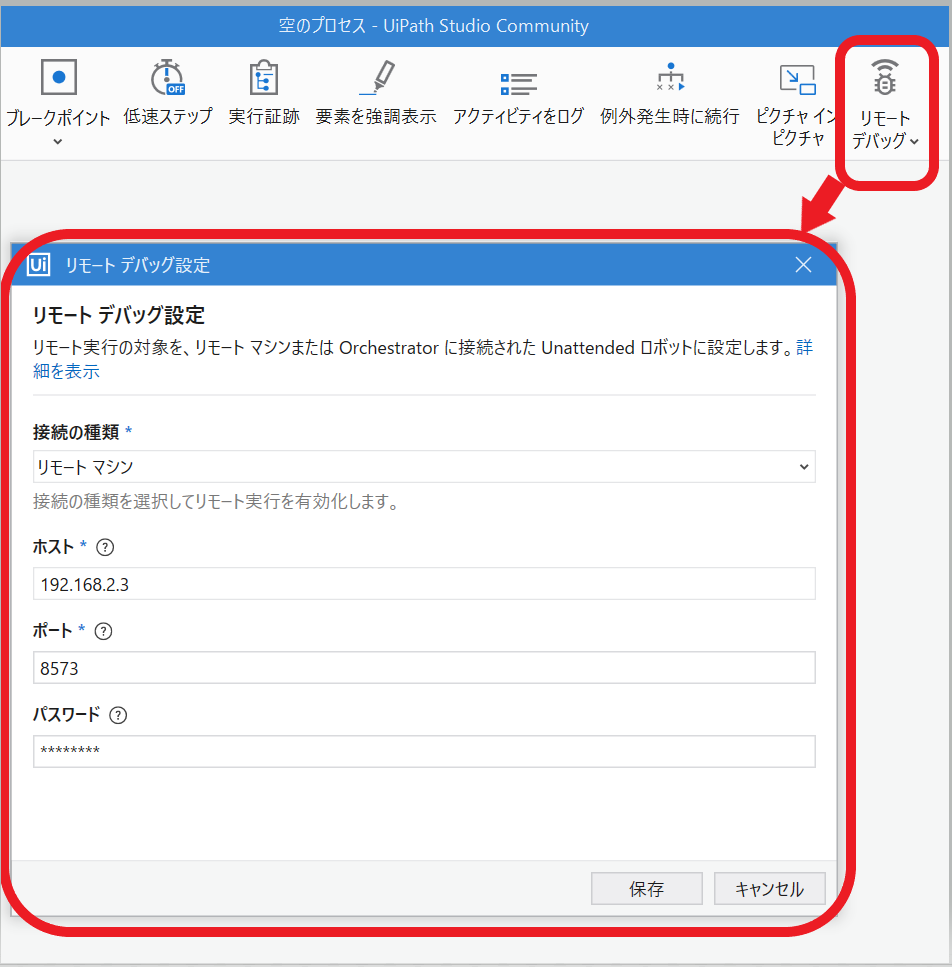Click the リモート デバッグ設定 heading text
This screenshot has height=967, width=952.
118,315
